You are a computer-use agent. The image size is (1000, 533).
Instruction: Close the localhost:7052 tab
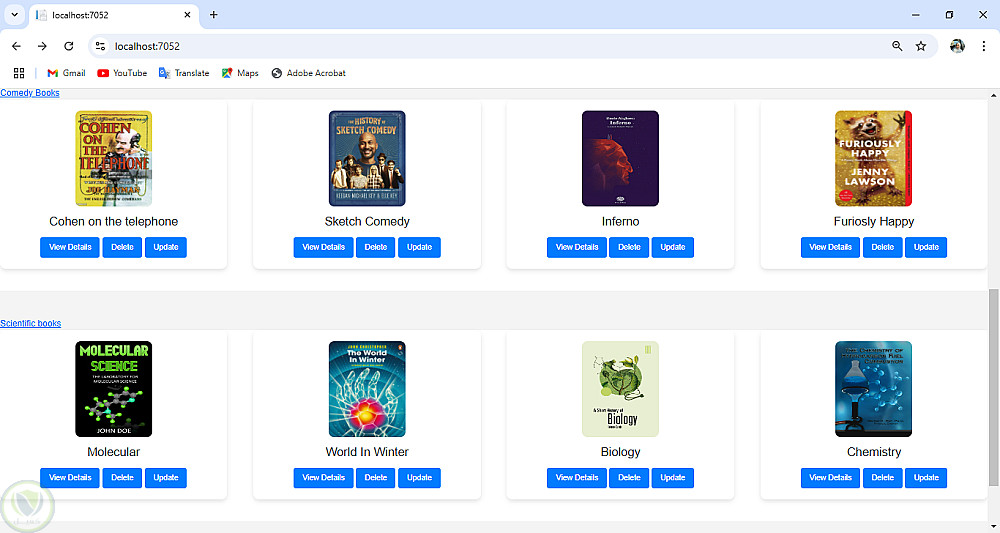point(188,15)
